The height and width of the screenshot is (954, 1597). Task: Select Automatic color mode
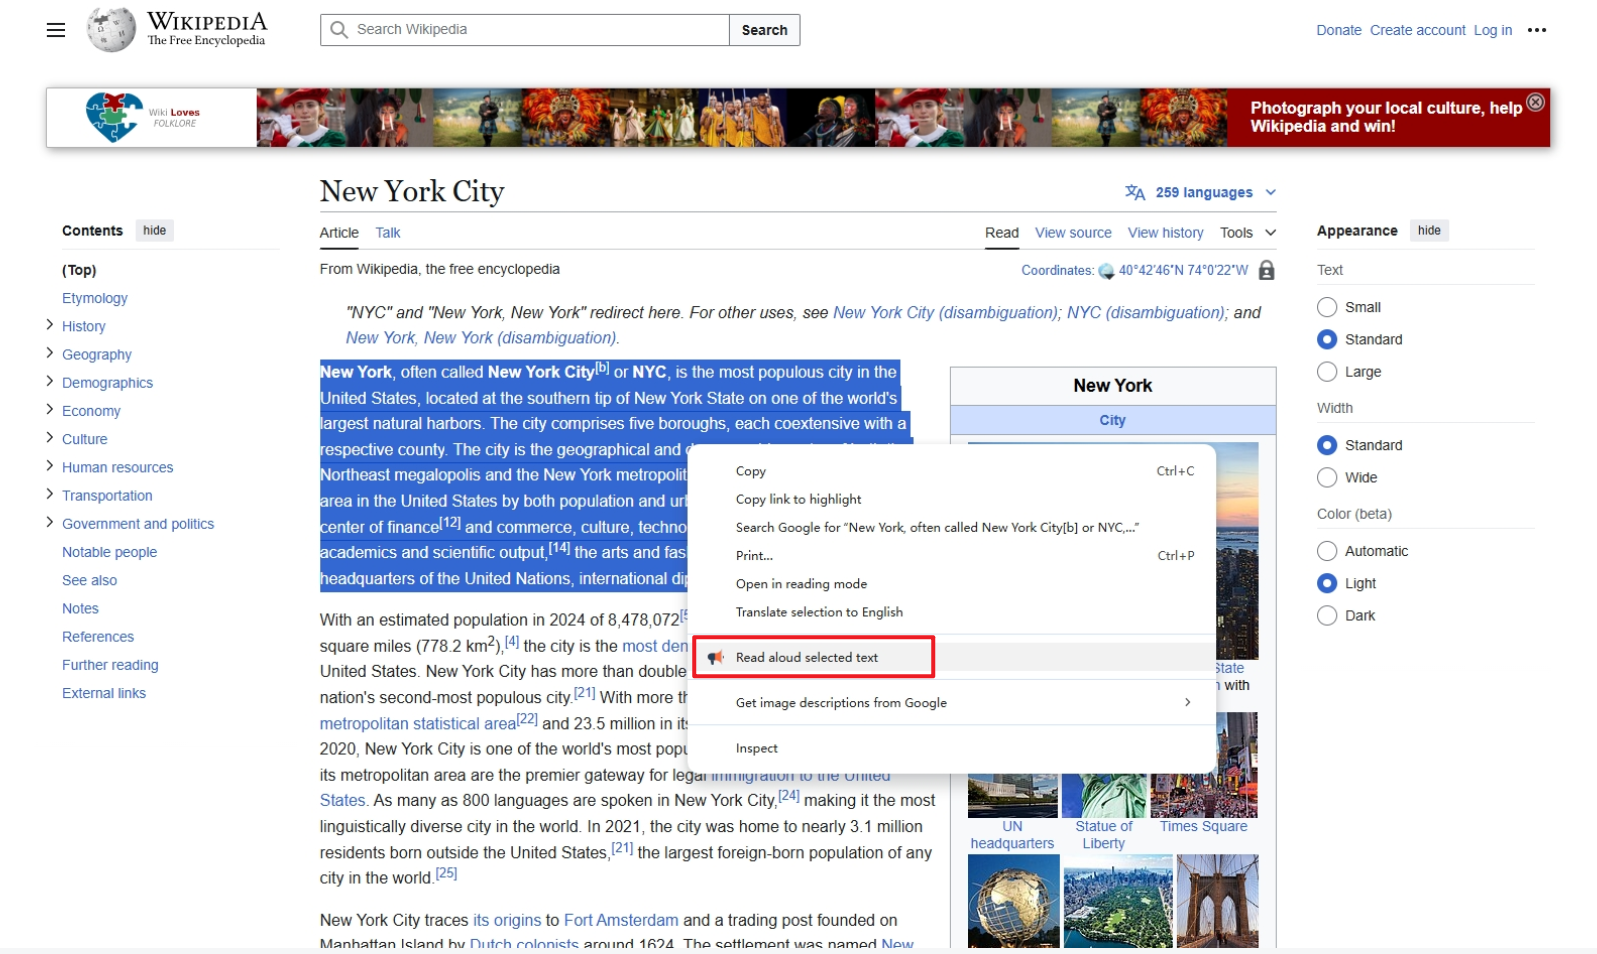click(x=1327, y=551)
